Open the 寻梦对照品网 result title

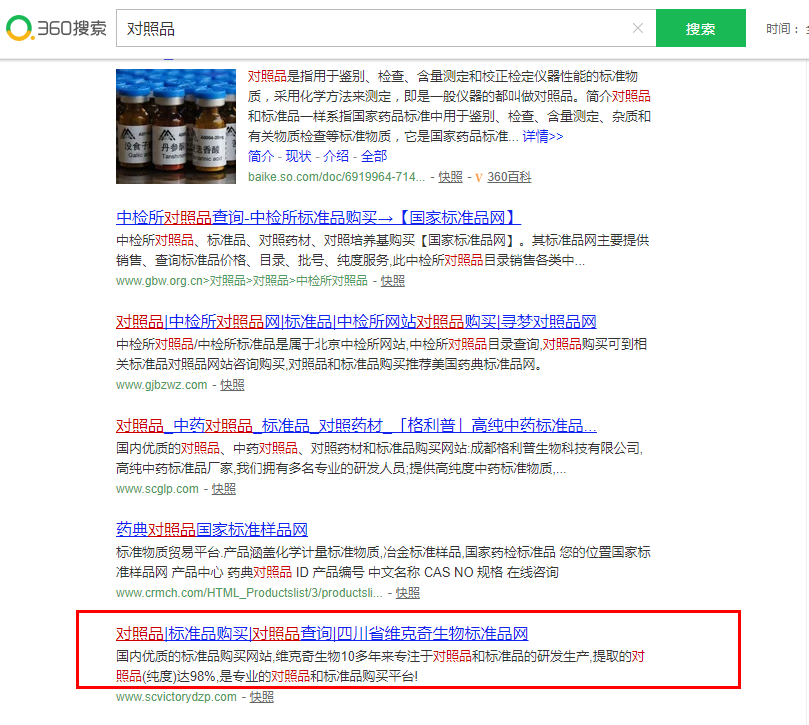356,322
